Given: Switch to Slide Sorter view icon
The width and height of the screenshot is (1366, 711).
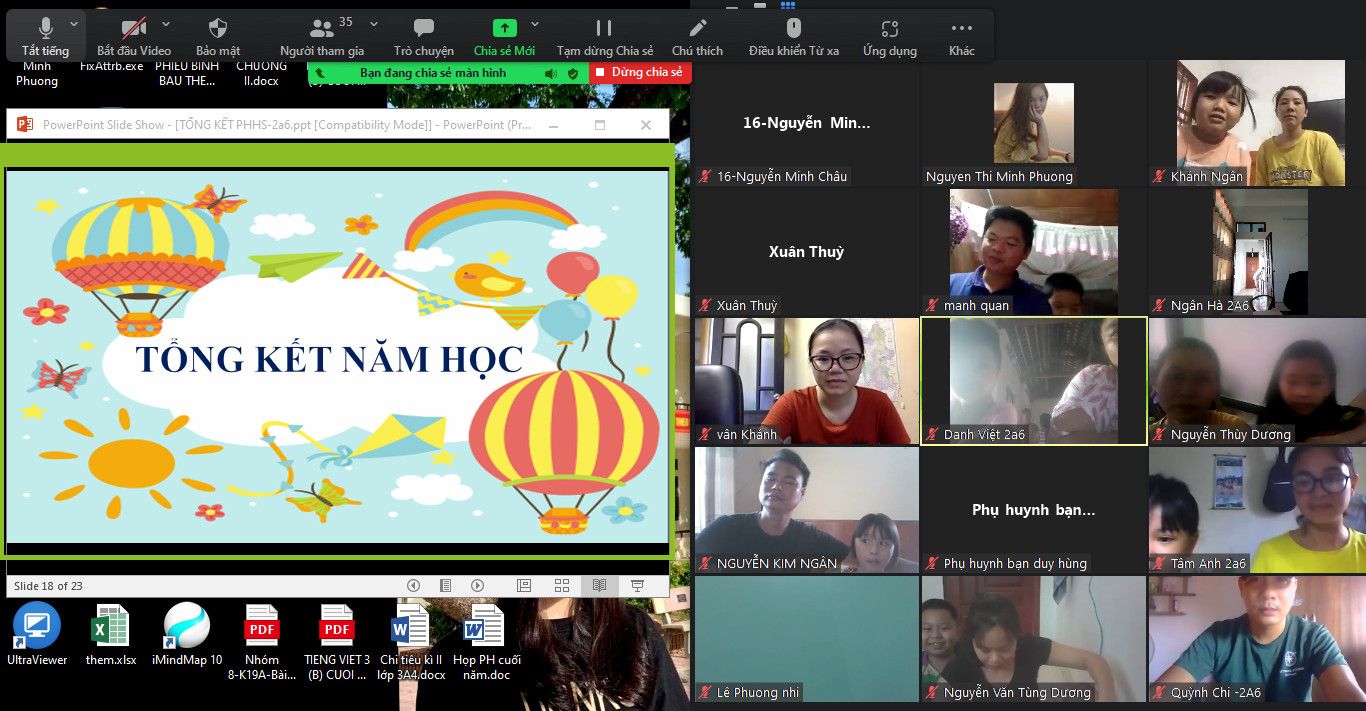Looking at the screenshot, I should (562, 585).
